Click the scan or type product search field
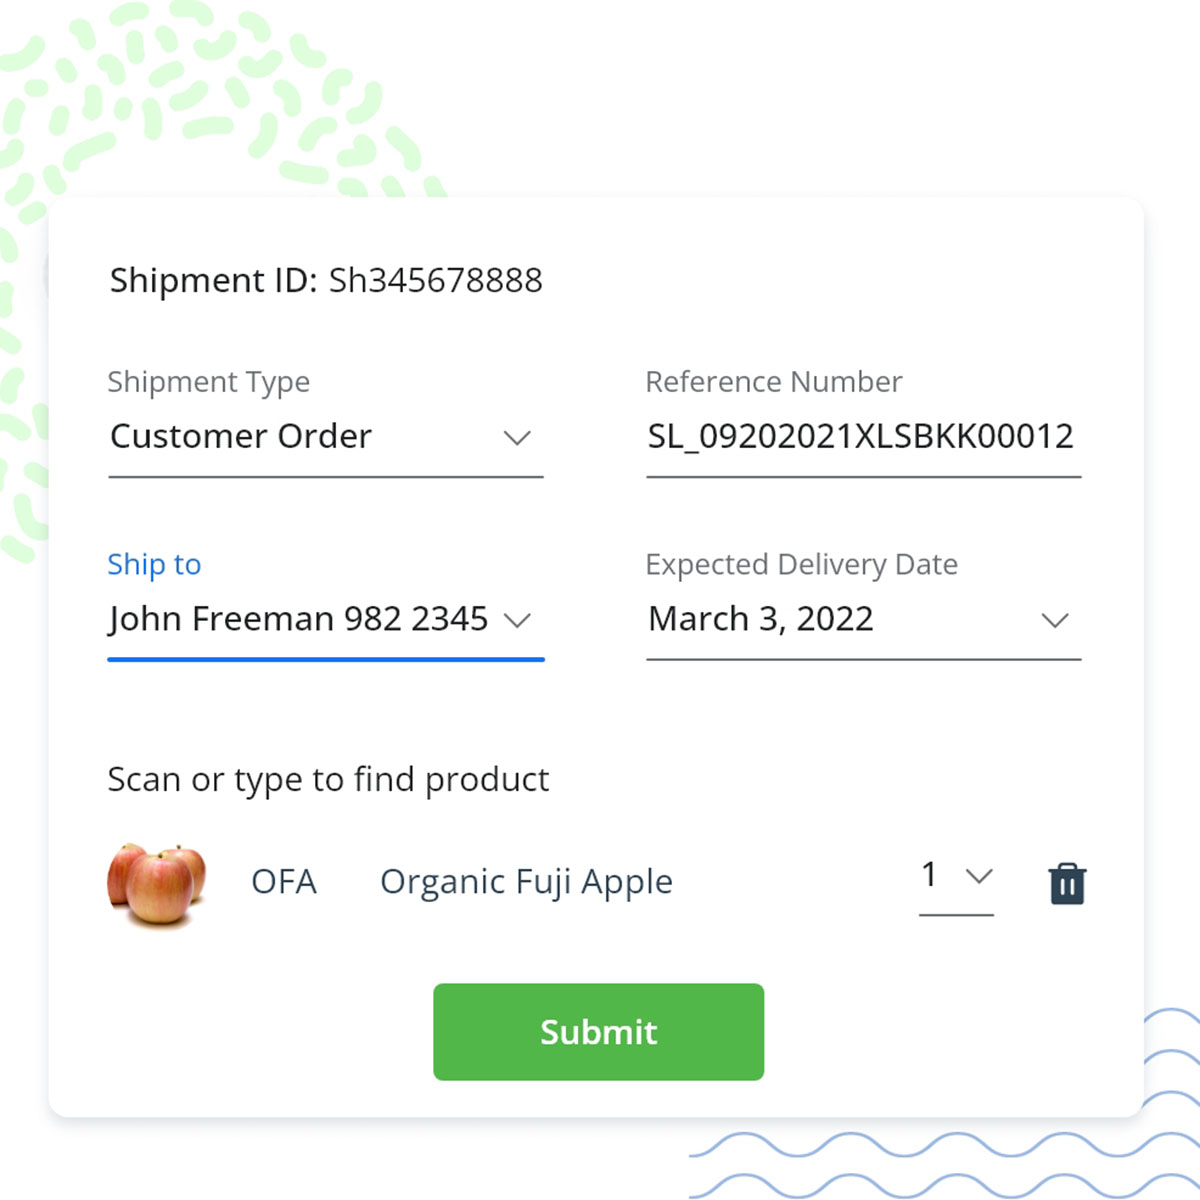 tap(328, 780)
